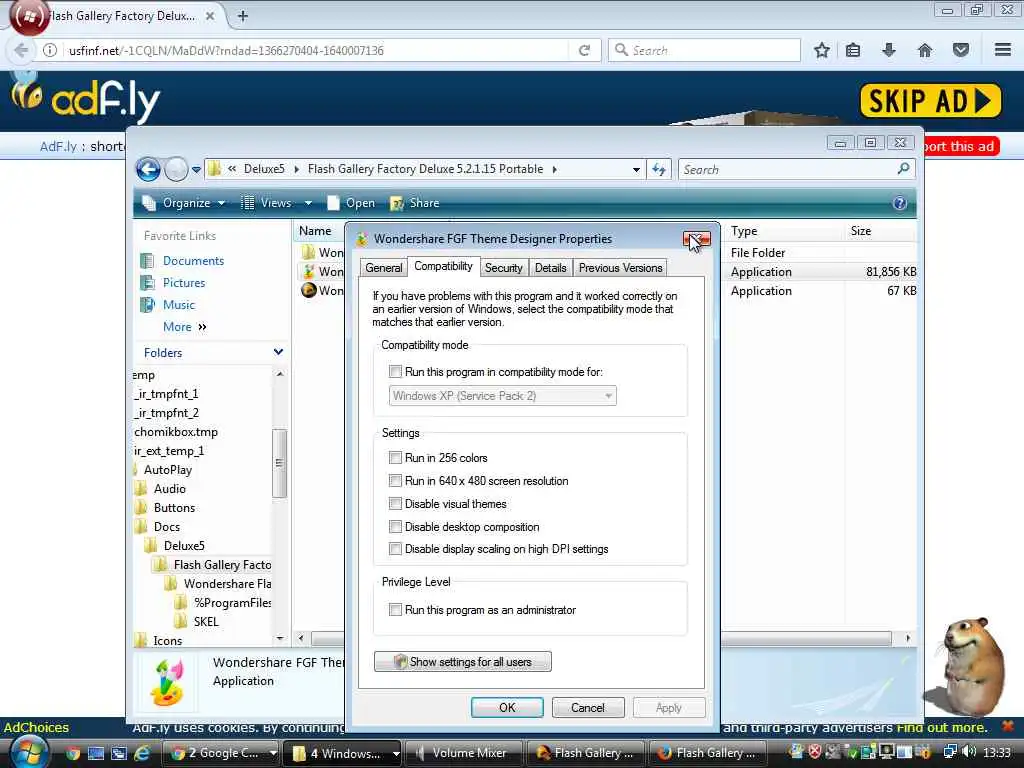Enable Run this program in compatibility mode
This screenshot has height=768, width=1024.
point(395,372)
